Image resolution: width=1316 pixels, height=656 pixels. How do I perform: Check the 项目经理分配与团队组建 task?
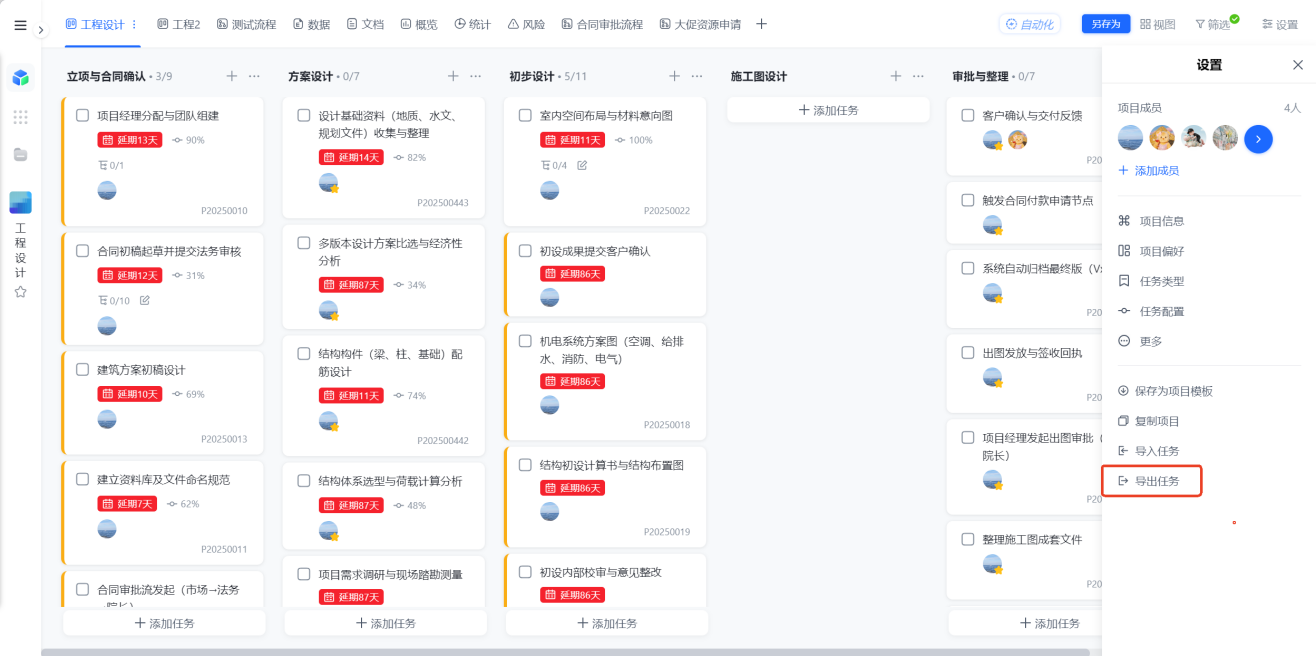[83, 115]
